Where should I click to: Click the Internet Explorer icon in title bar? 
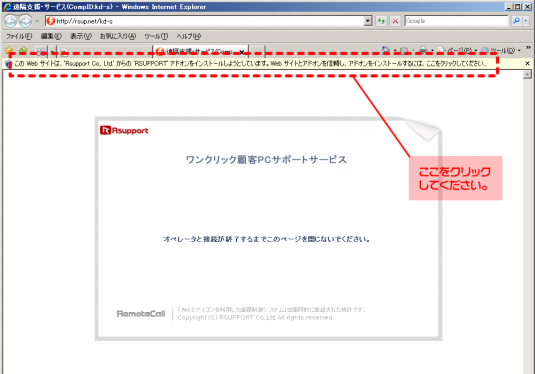point(7,6)
